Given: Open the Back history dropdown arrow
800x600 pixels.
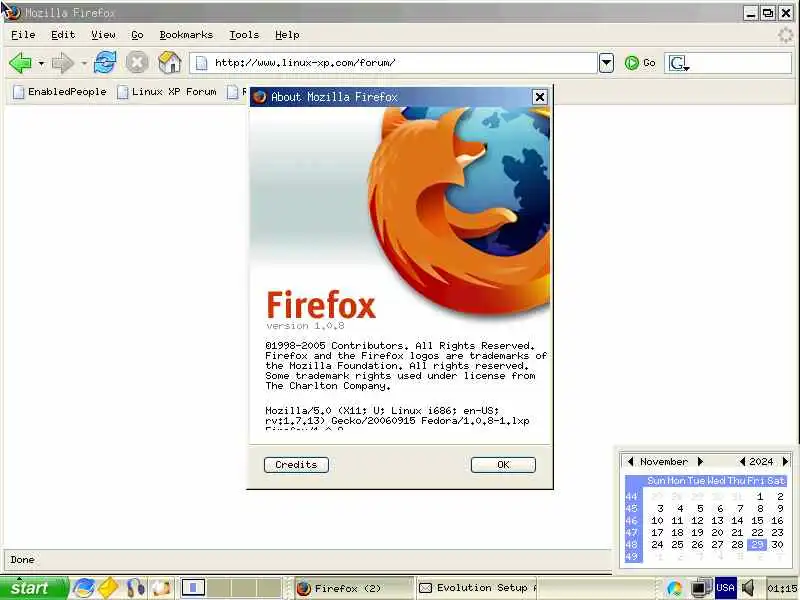Looking at the screenshot, I should tap(41, 64).
